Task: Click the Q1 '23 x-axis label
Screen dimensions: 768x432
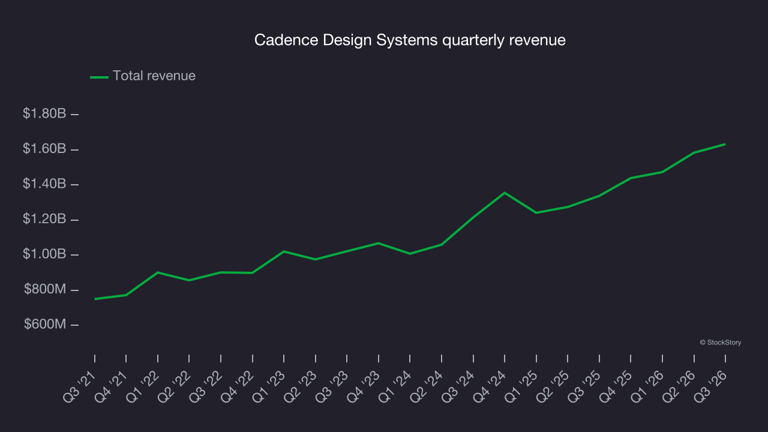Action: pos(268,387)
